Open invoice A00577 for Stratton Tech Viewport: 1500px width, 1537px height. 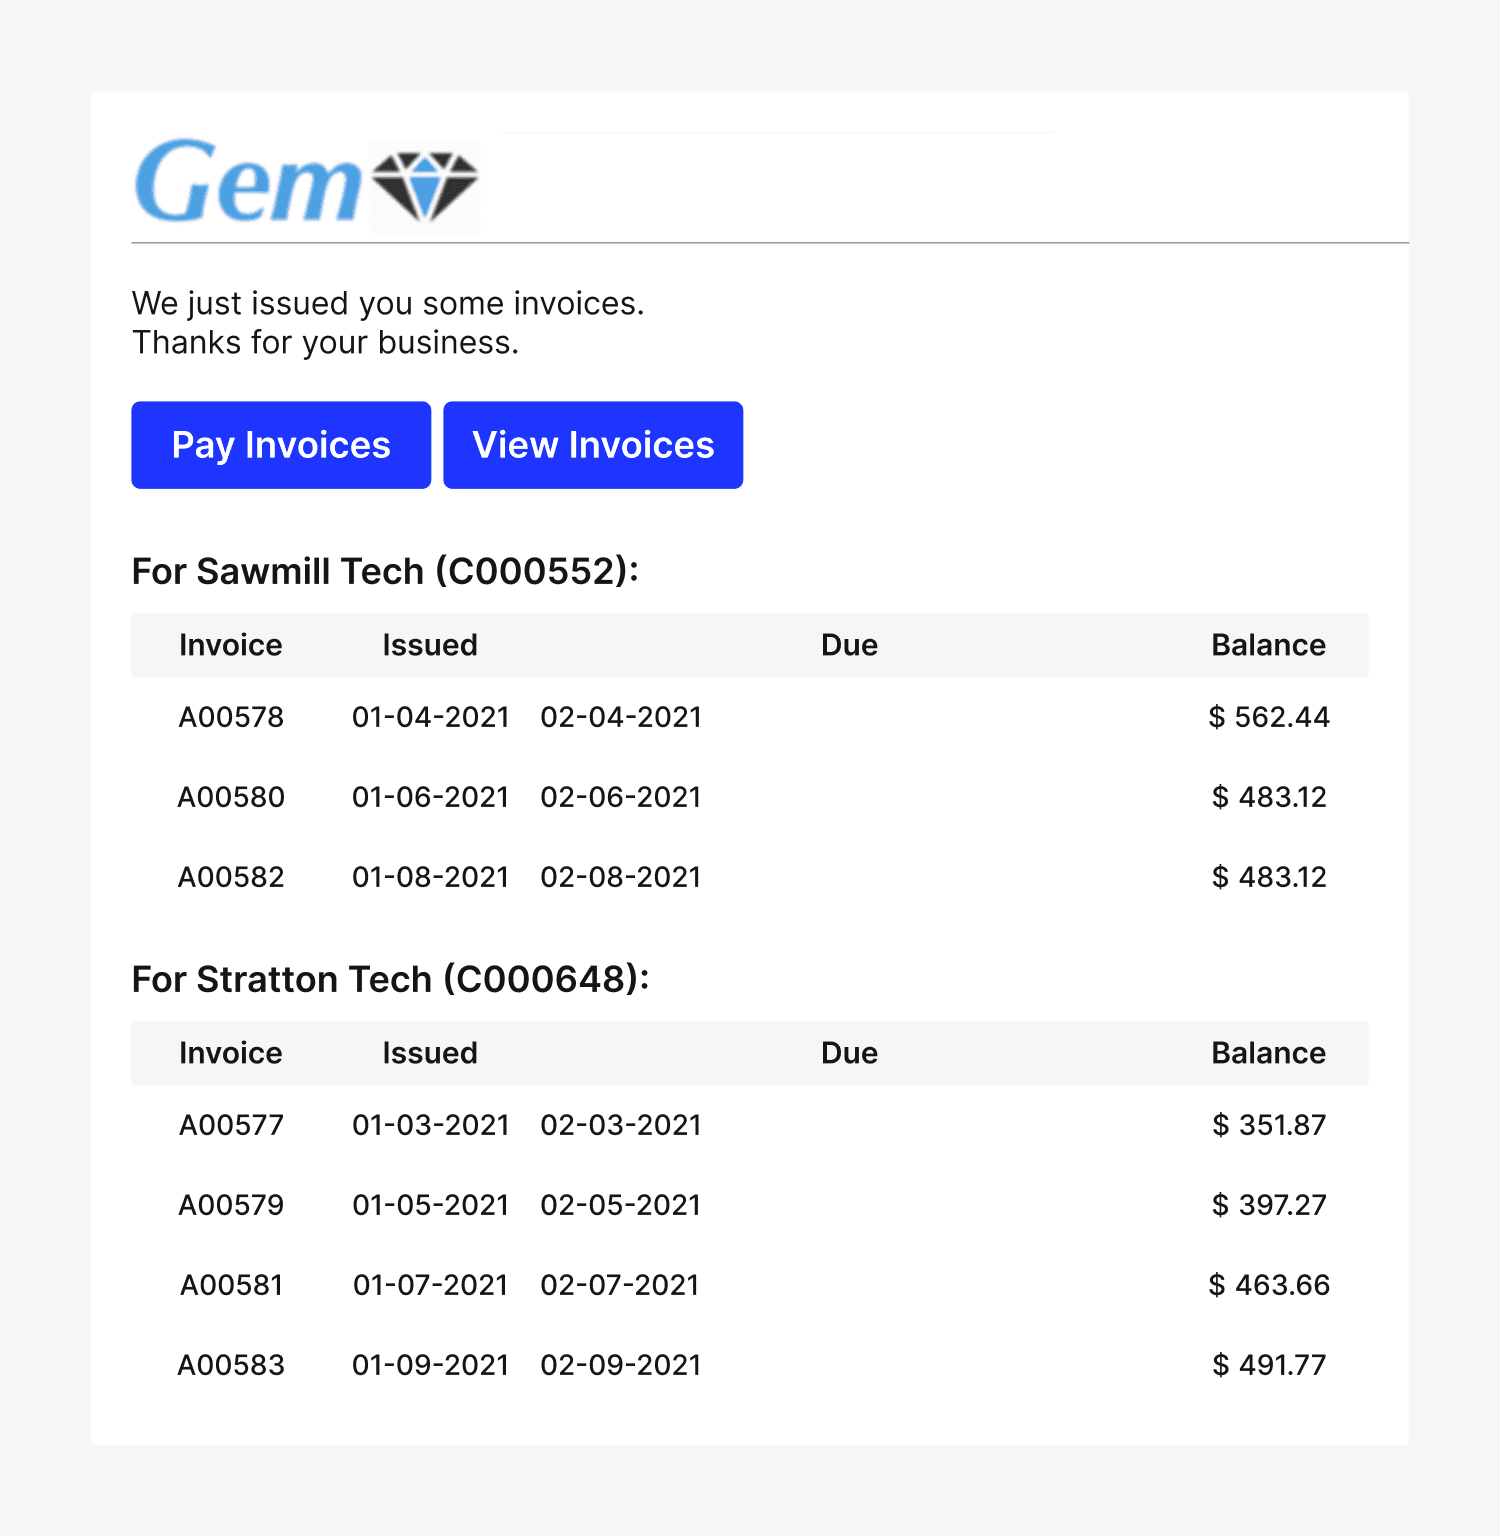(x=231, y=1125)
